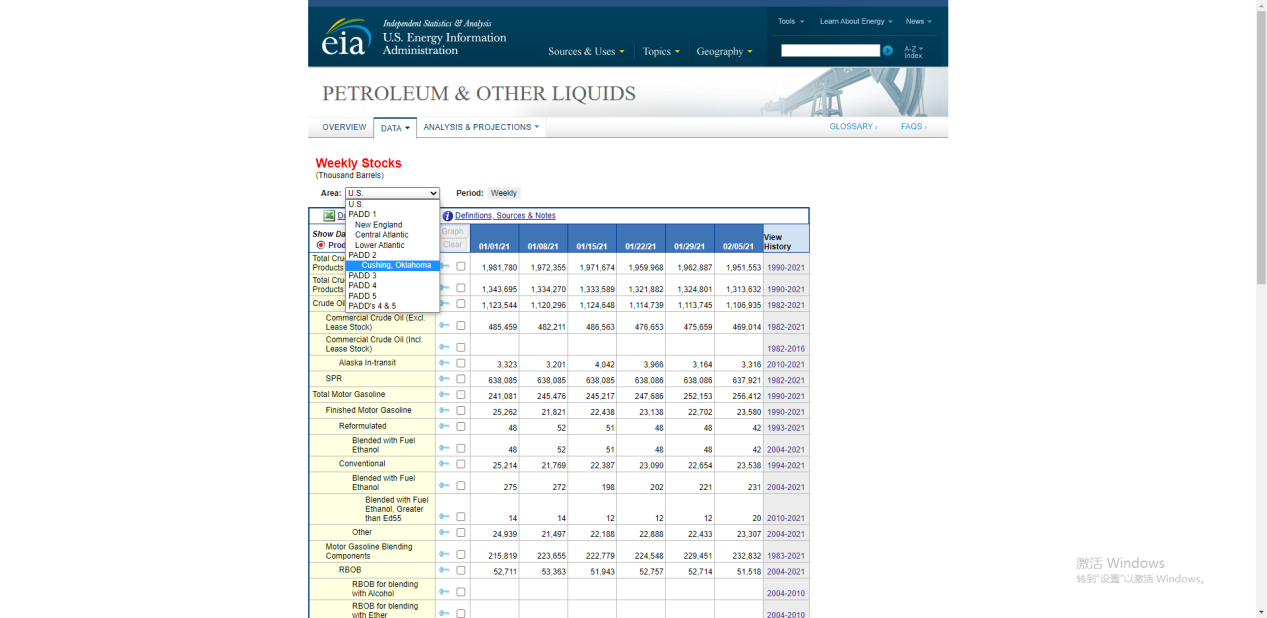Tick the Reformulated row checkbox
This screenshot has height=618, width=1267.
(x=461, y=427)
